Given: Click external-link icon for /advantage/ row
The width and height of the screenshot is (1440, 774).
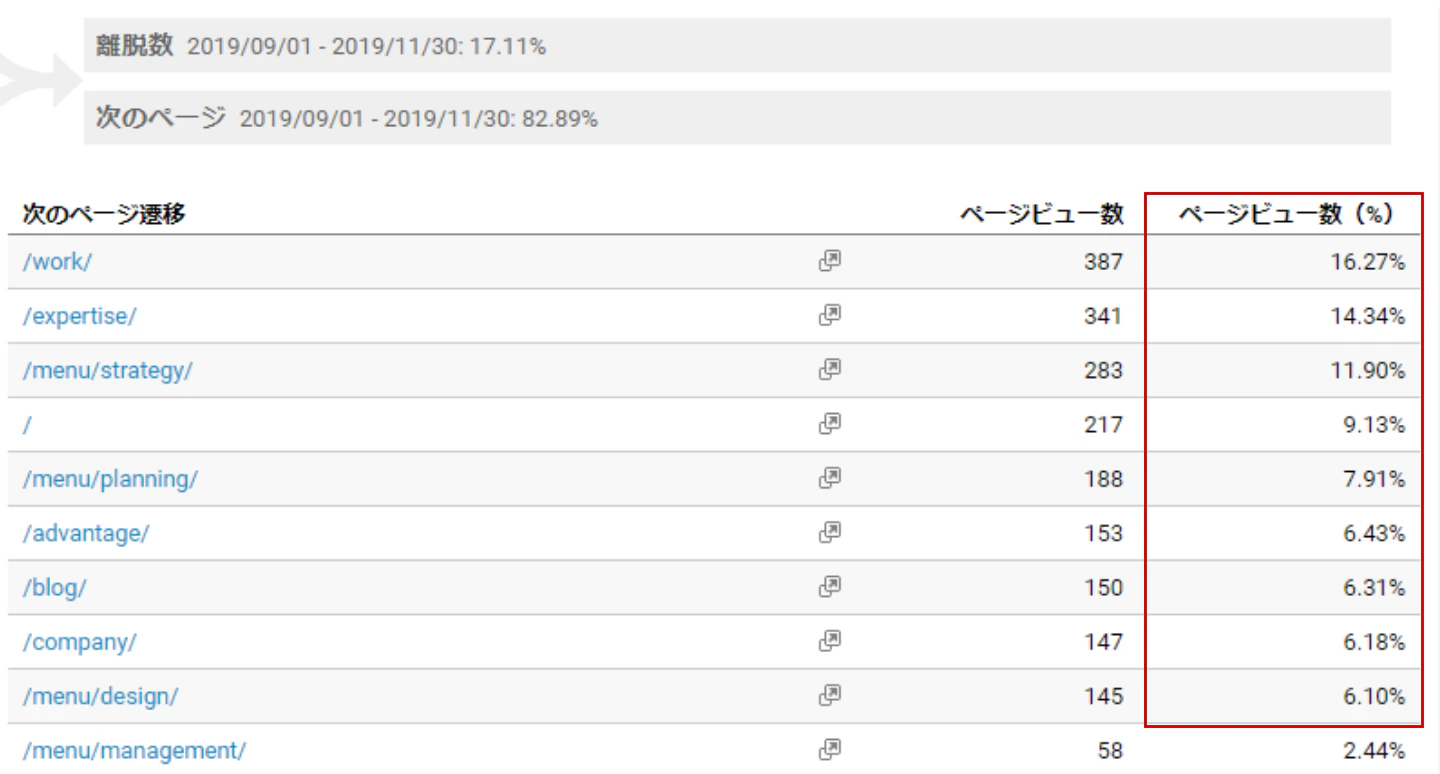Looking at the screenshot, I should point(829,532).
